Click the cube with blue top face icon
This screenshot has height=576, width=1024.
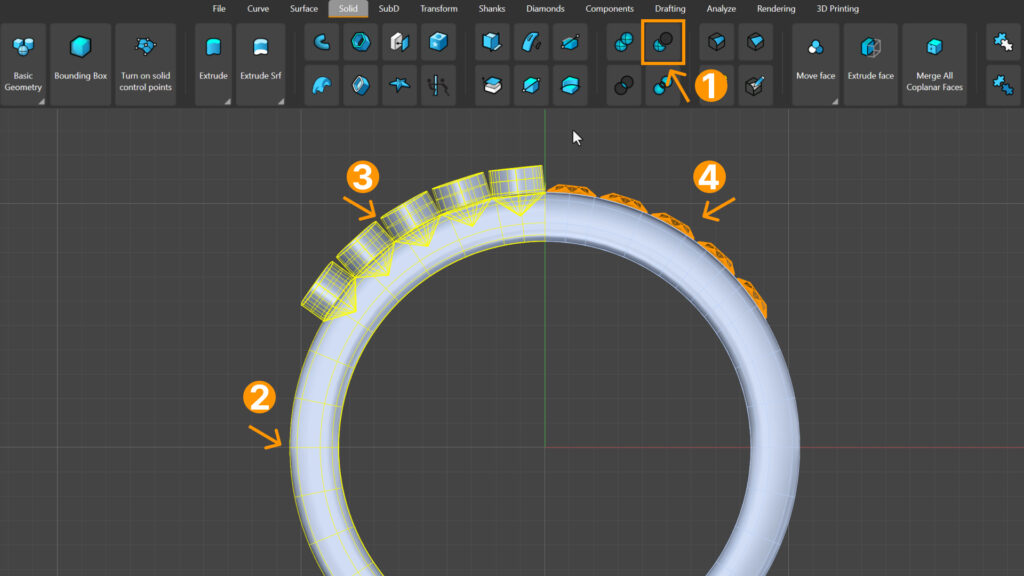[x=756, y=42]
